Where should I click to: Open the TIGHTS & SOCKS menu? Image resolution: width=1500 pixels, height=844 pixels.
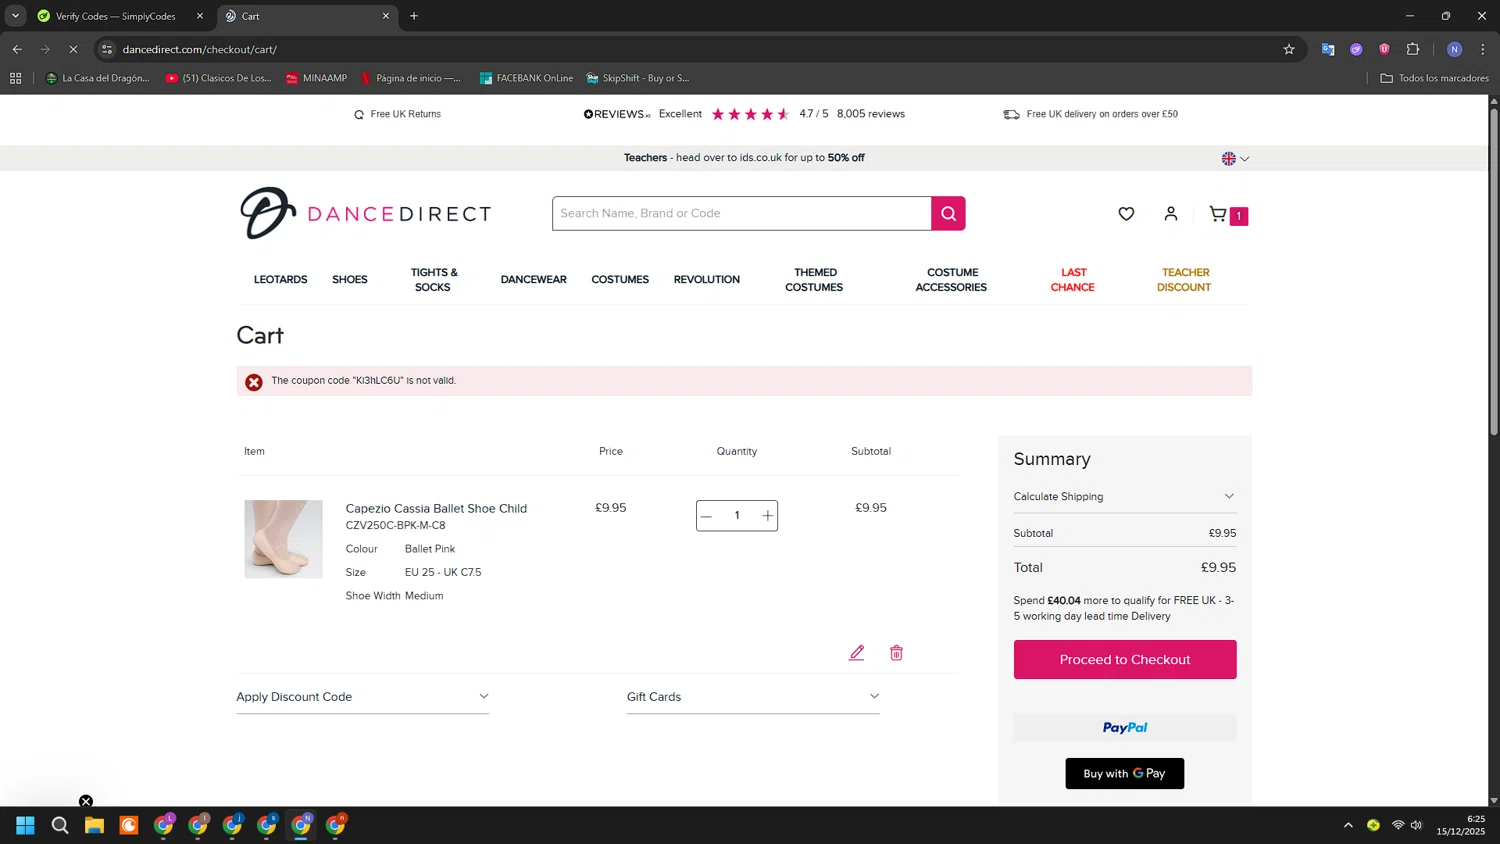pos(434,280)
